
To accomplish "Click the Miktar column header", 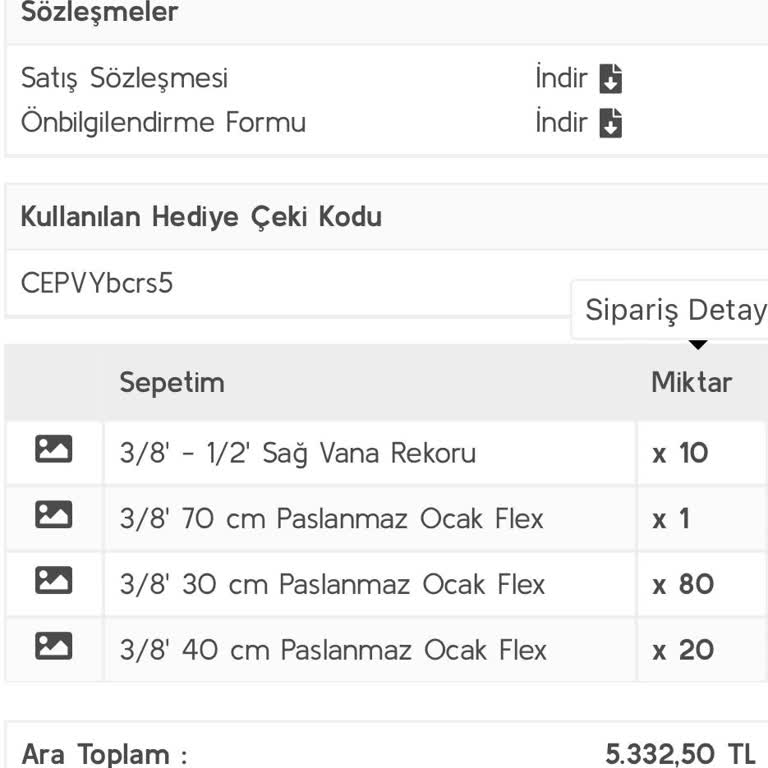I will pos(692,382).
